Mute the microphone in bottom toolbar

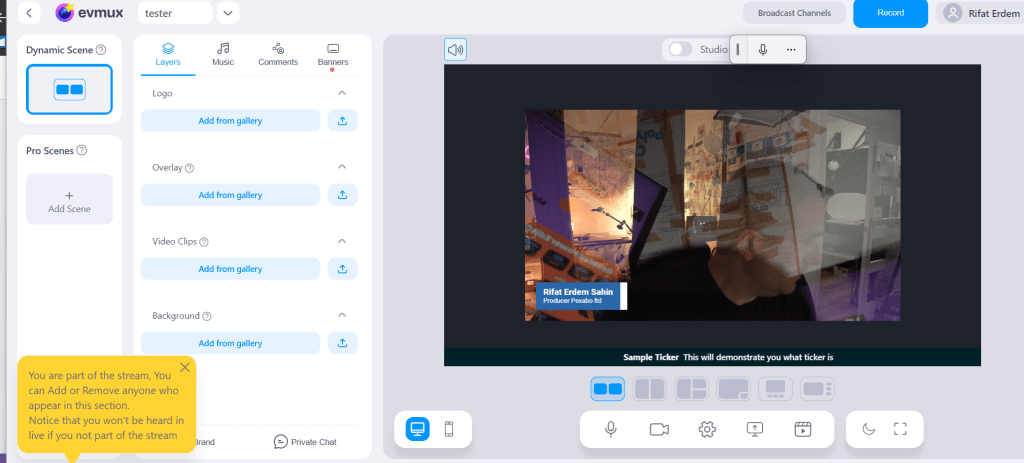(x=611, y=429)
